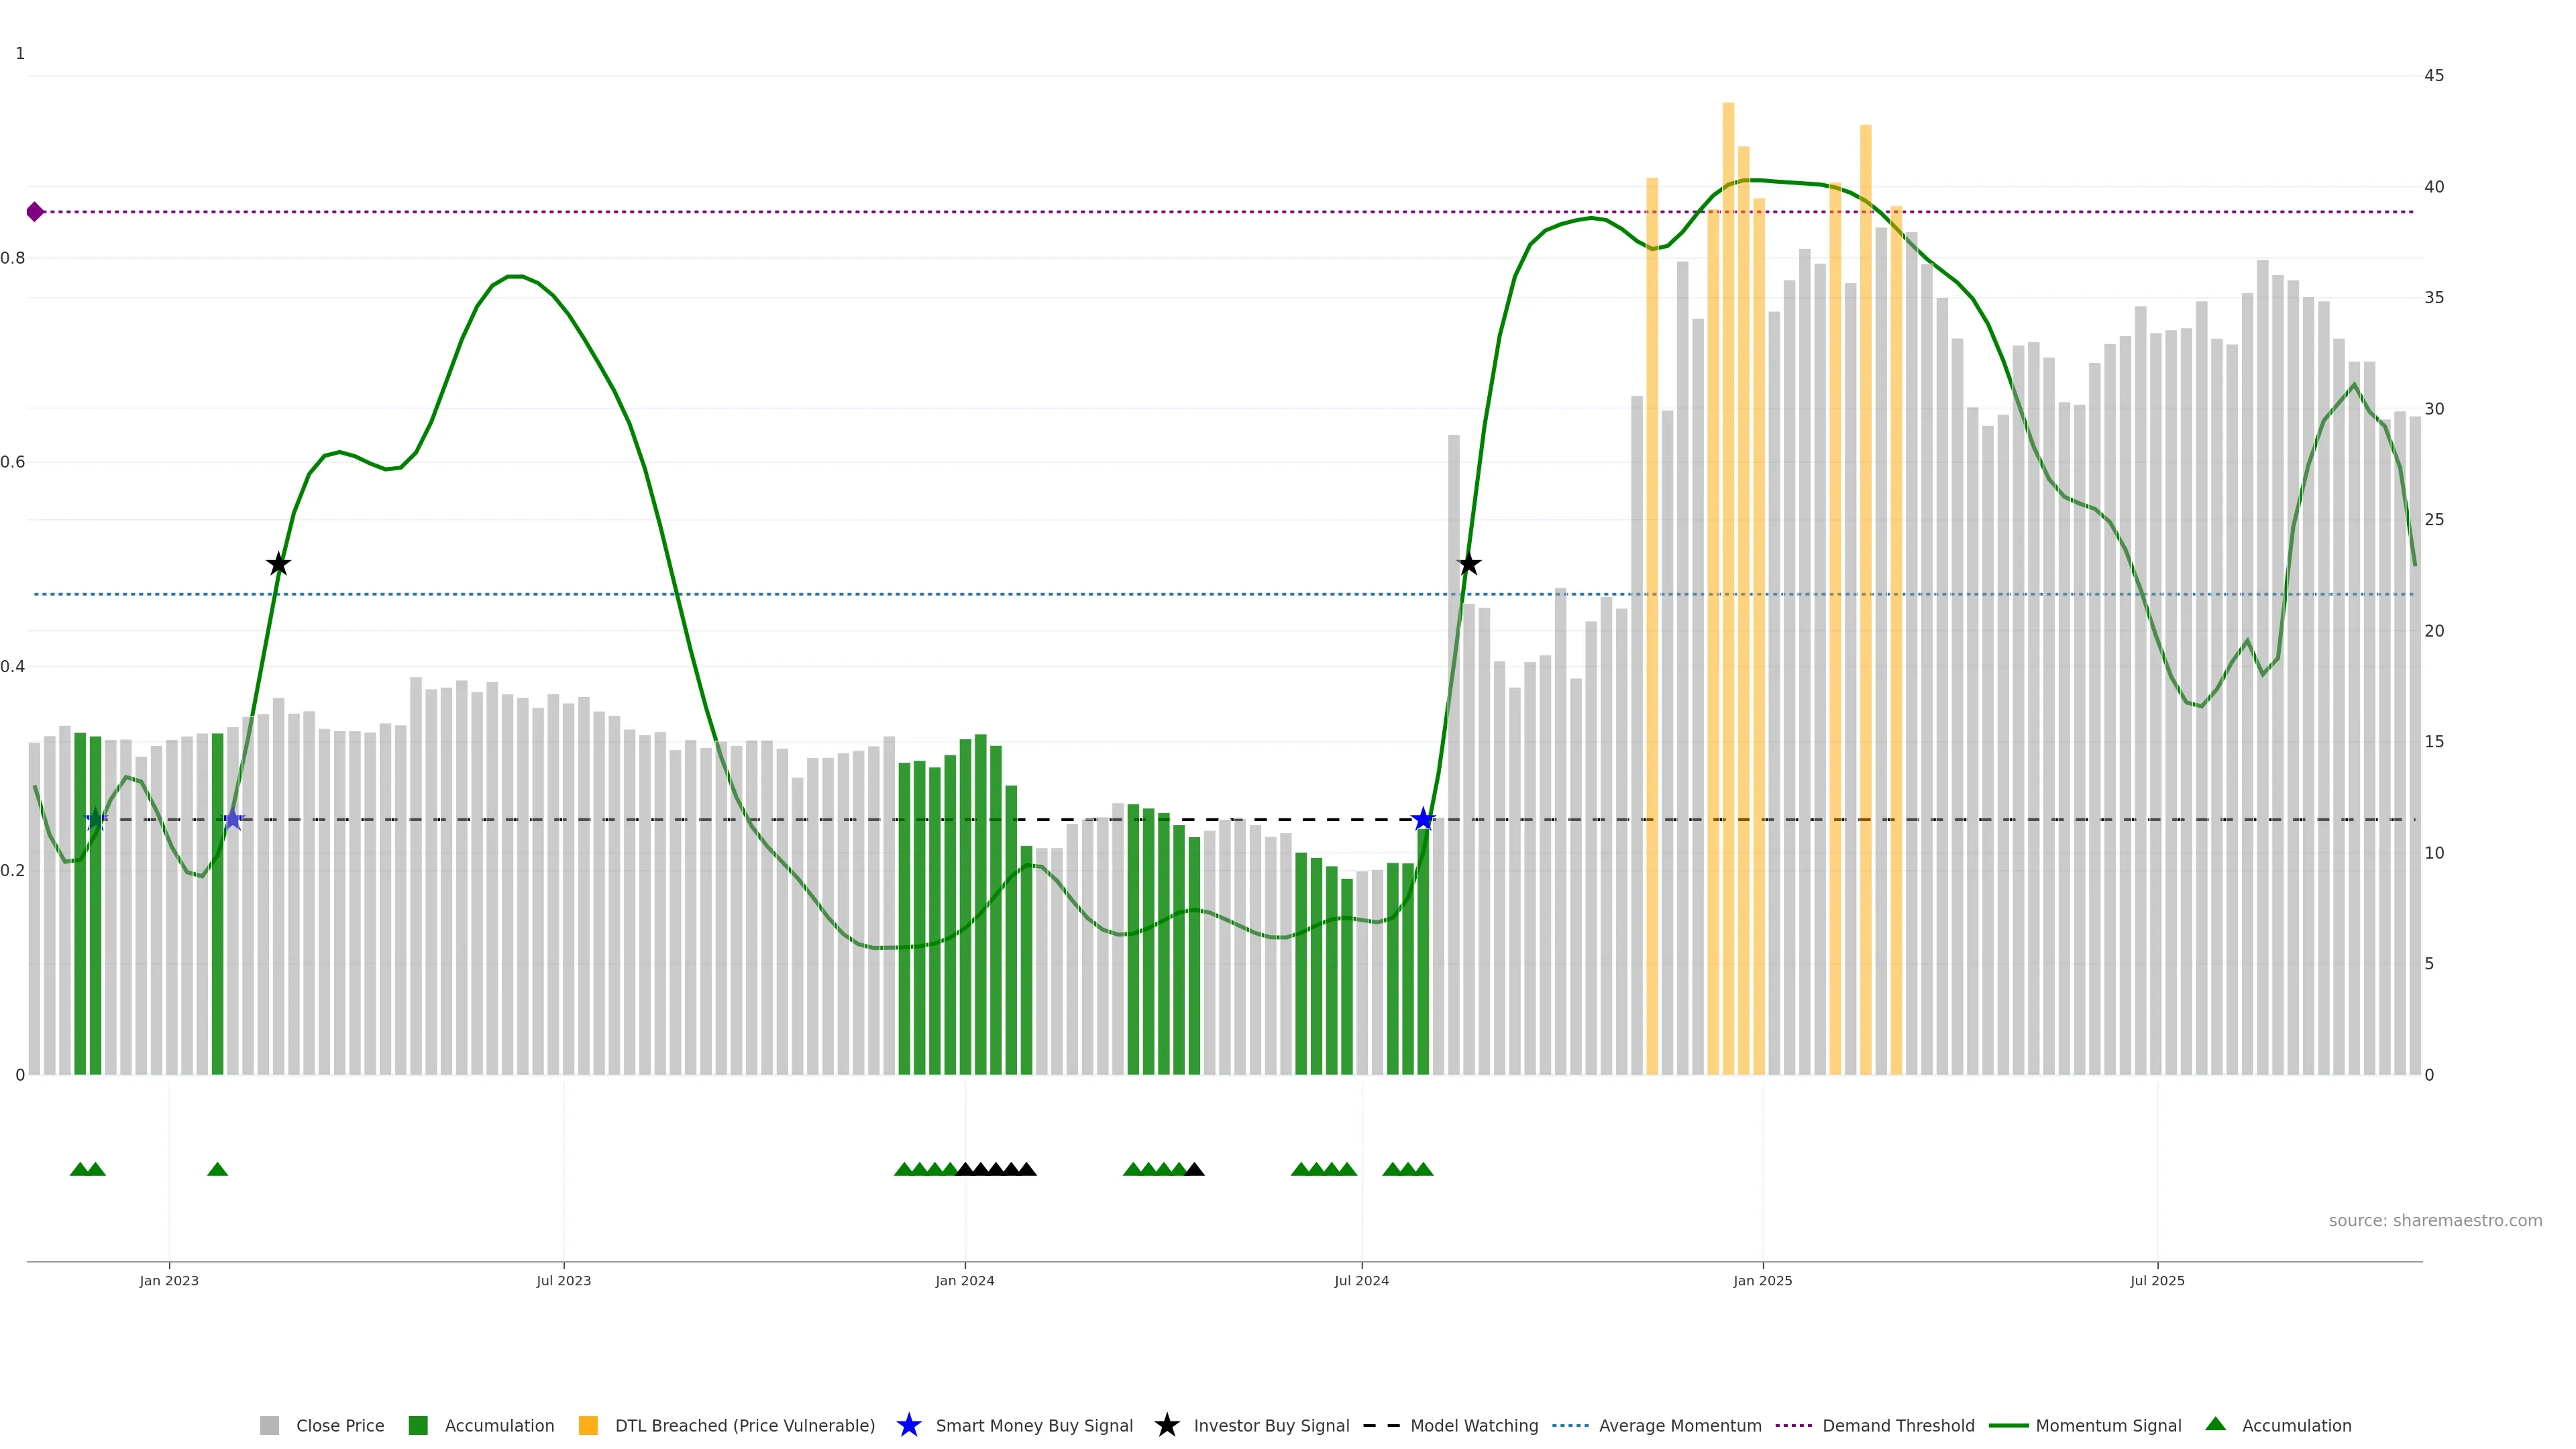Click the black Investor Buy star after July 2024

point(1469,565)
